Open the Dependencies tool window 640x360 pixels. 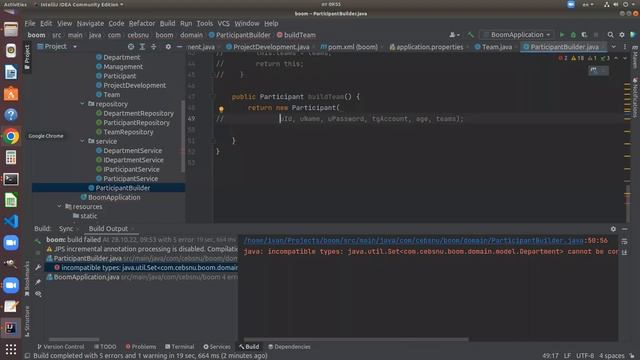click(x=289, y=347)
